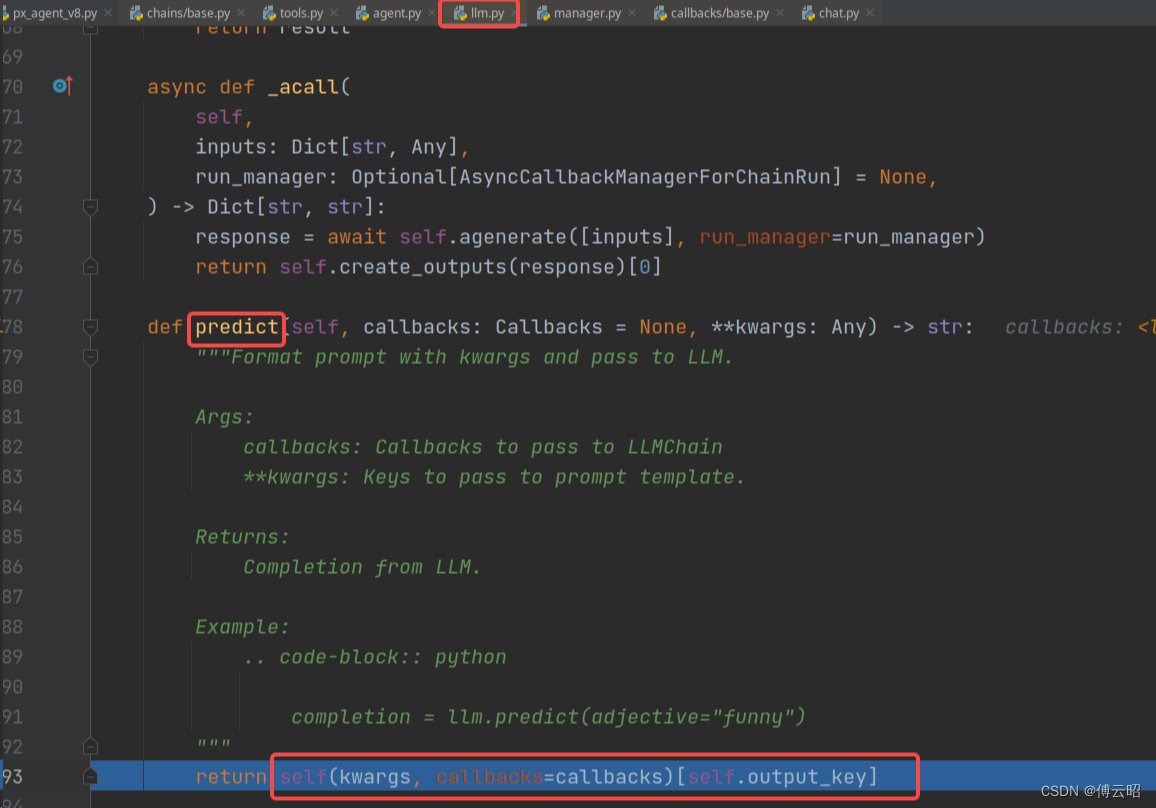The image size is (1156, 808).
Task: Click the 'Args:' docstring heading
Action: (224, 417)
